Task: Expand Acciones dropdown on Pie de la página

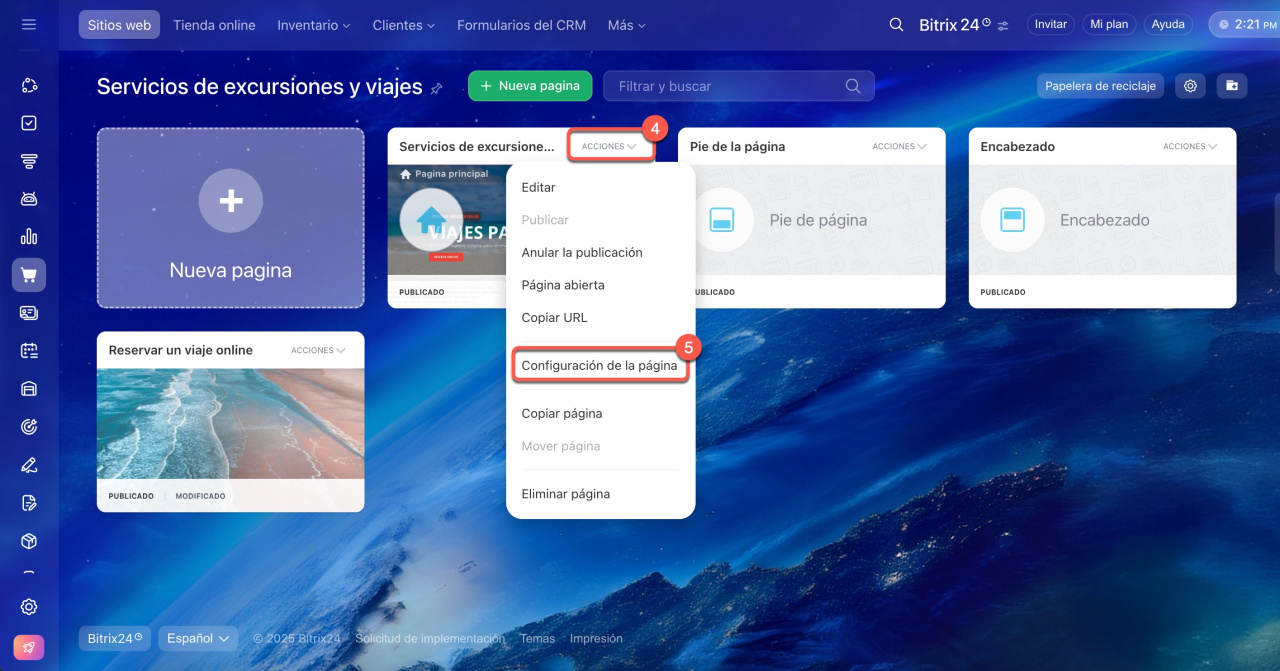Action: point(899,146)
